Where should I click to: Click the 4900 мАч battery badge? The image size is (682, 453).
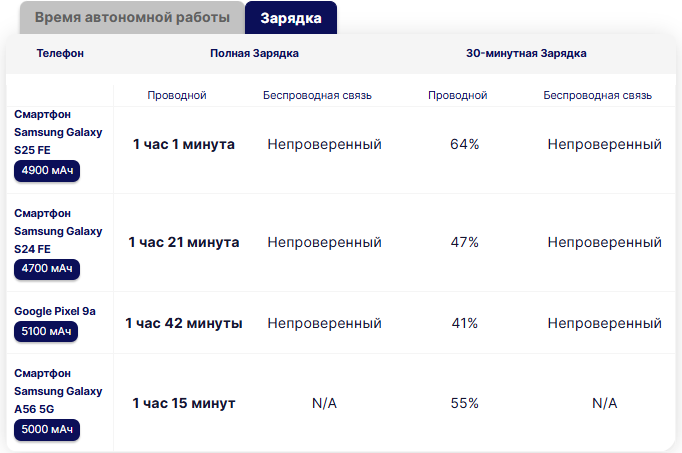[x=47, y=171]
